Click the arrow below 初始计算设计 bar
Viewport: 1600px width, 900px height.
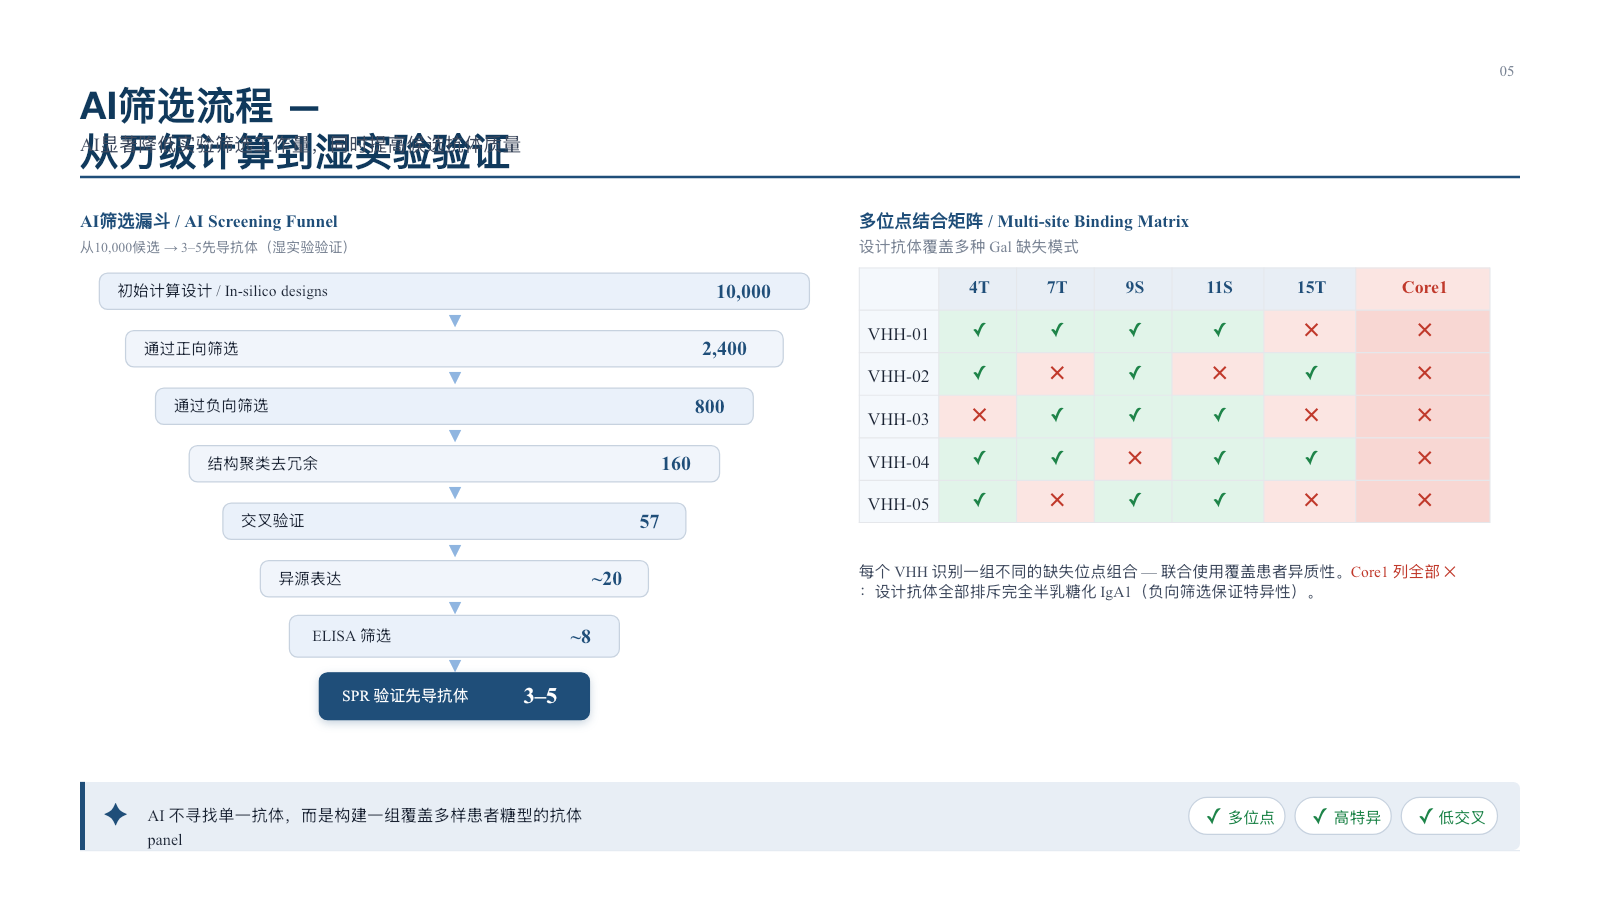coord(455,321)
